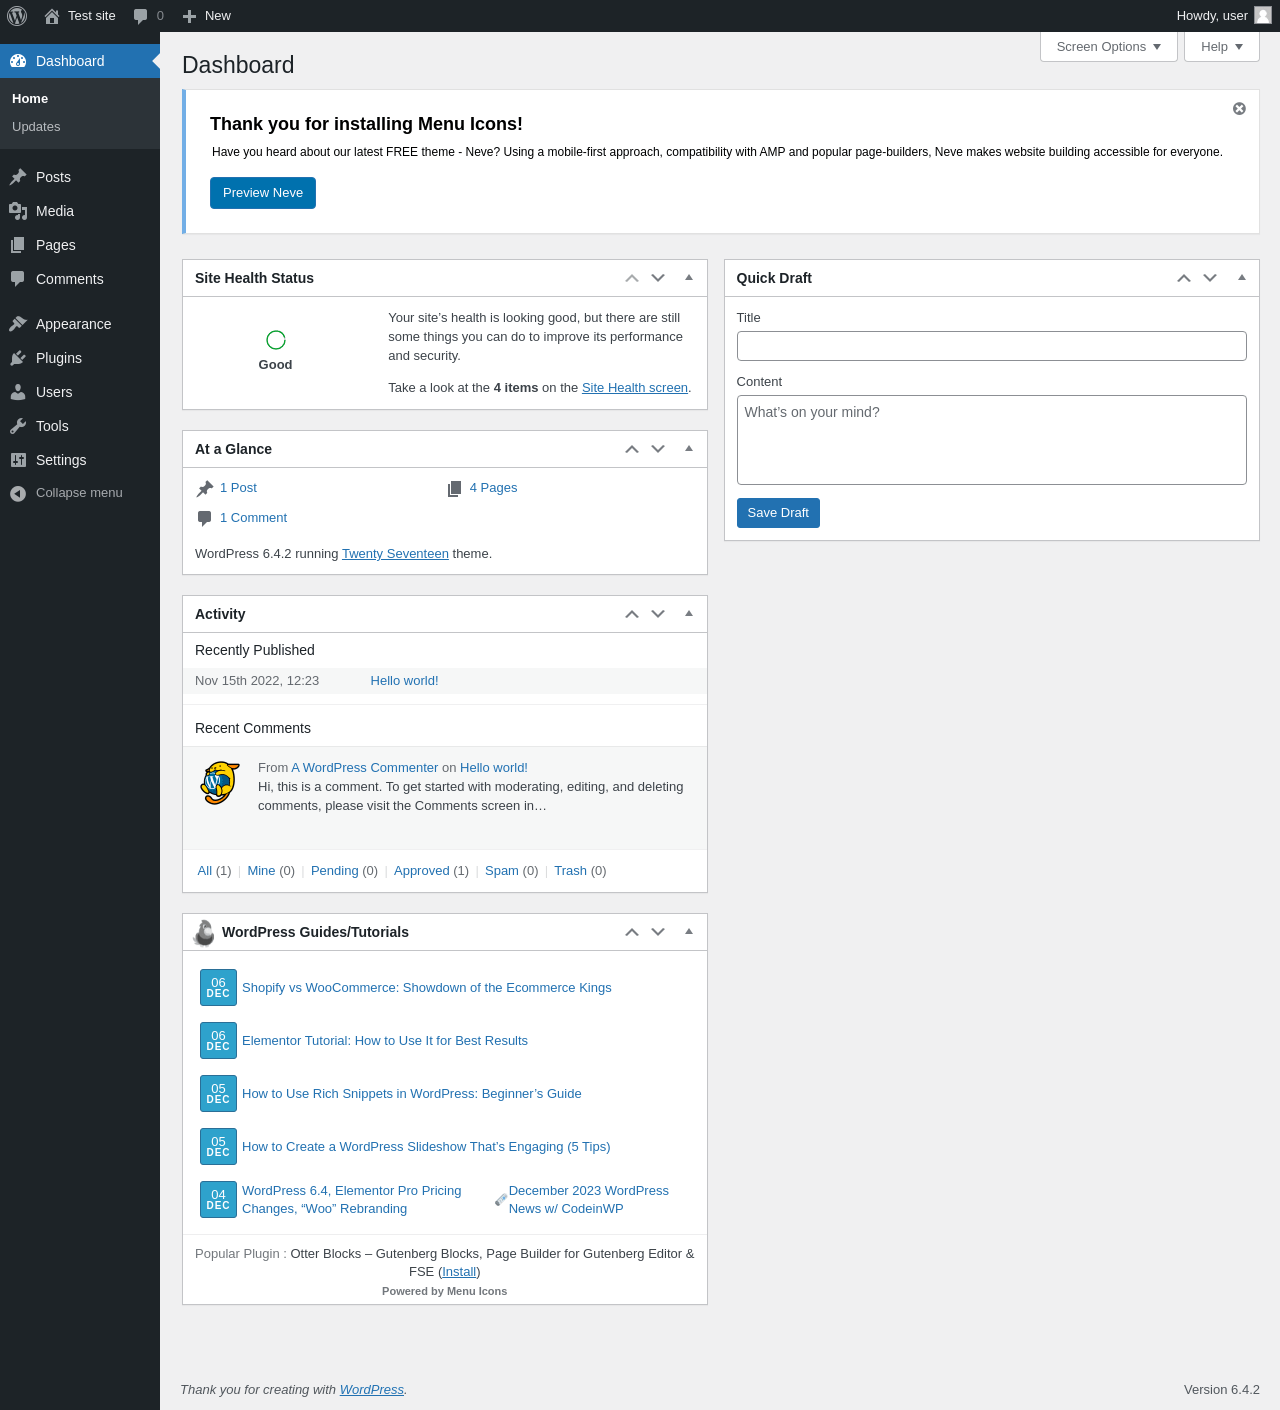Toggle the Quick Draft panel
The image size is (1280, 1410).
click(1242, 278)
